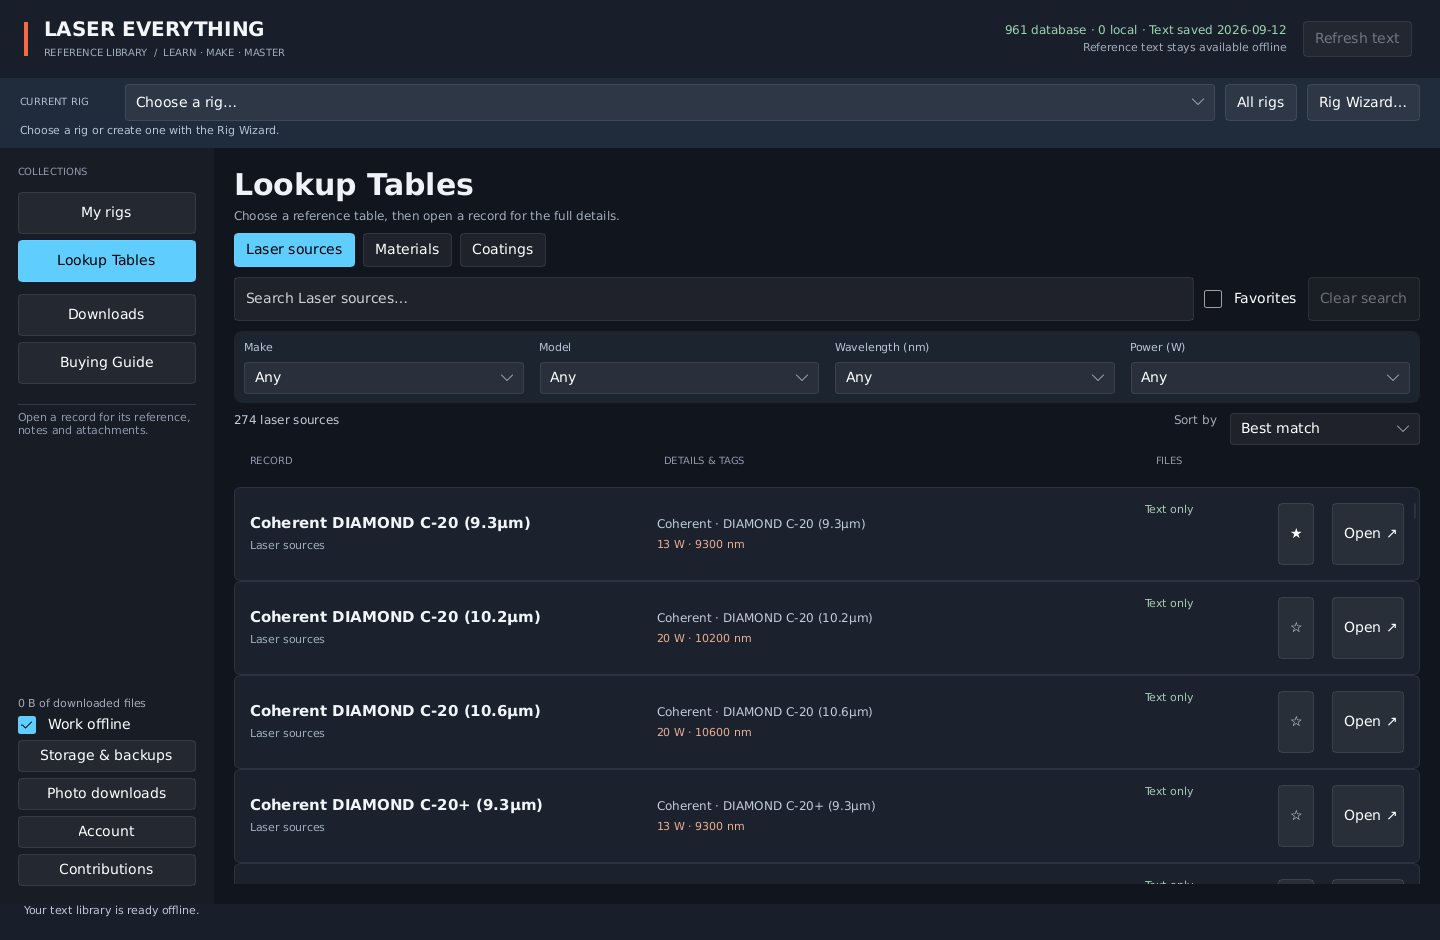Open the Buying Guide section
Viewport: 1440px width, 940px height.
107,363
